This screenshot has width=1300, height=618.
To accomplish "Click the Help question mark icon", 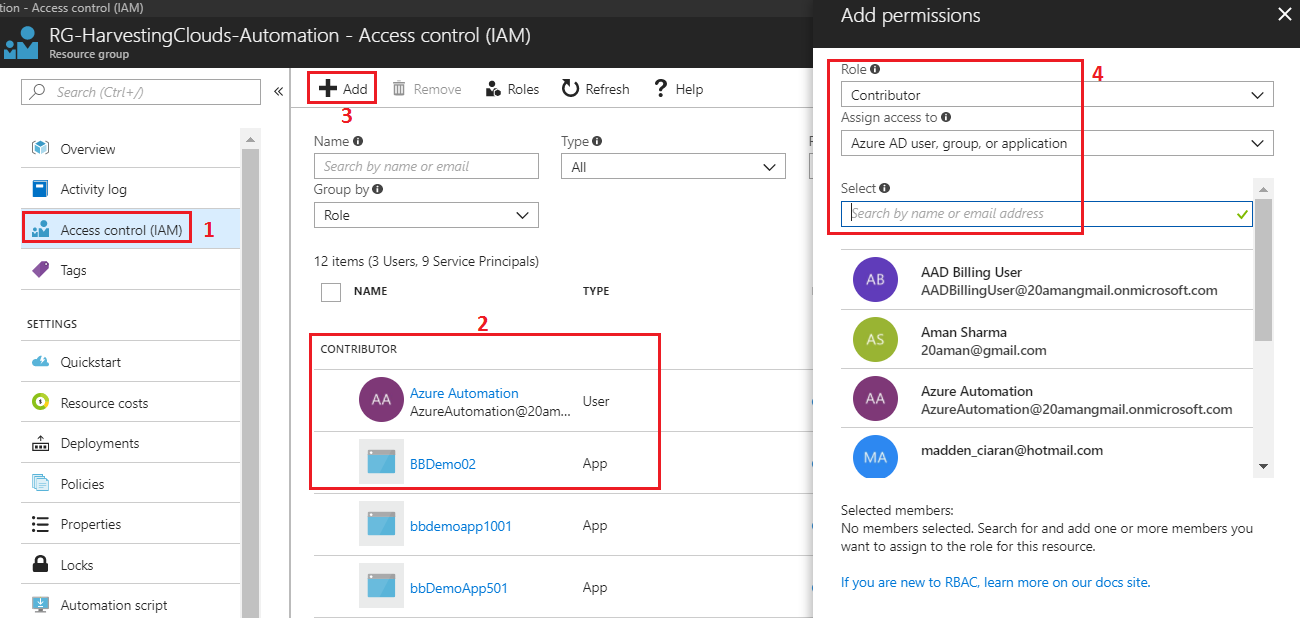I will [660, 89].
